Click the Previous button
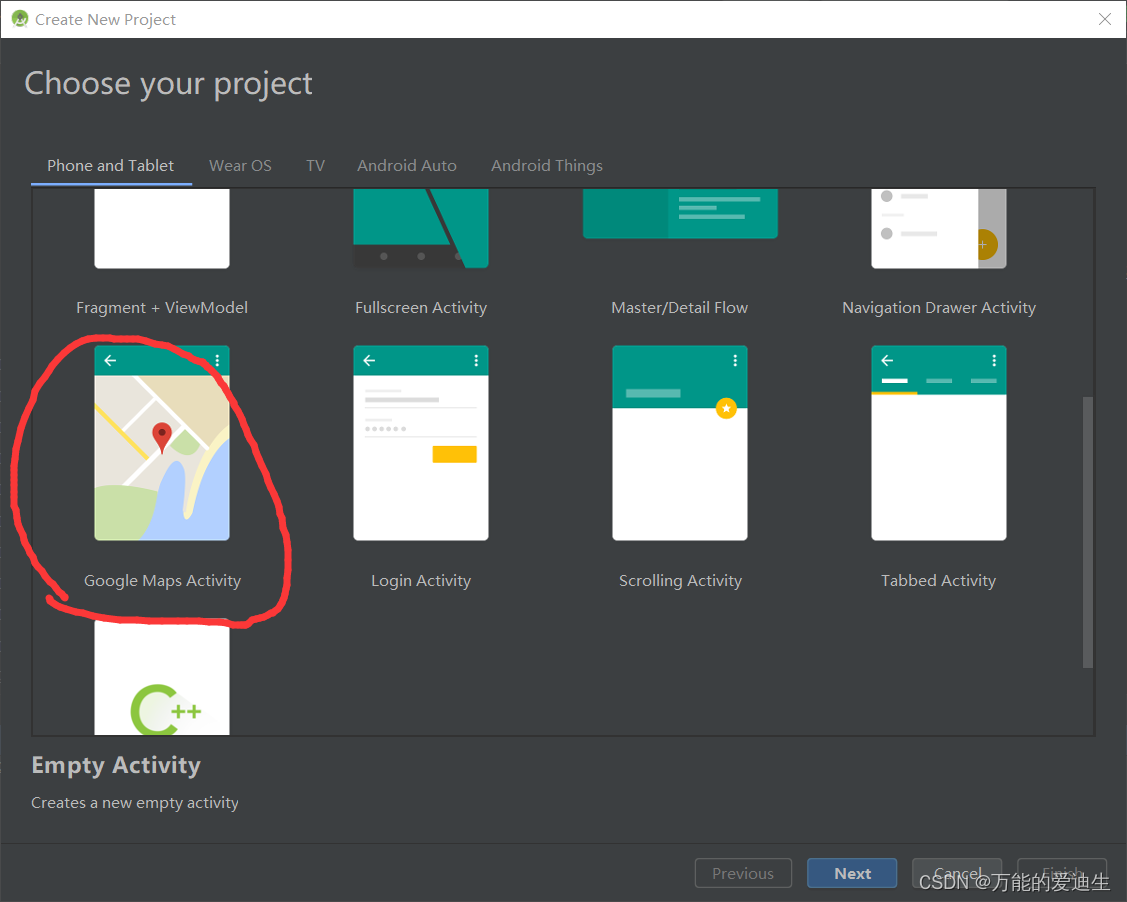1127x902 pixels. 743,872
